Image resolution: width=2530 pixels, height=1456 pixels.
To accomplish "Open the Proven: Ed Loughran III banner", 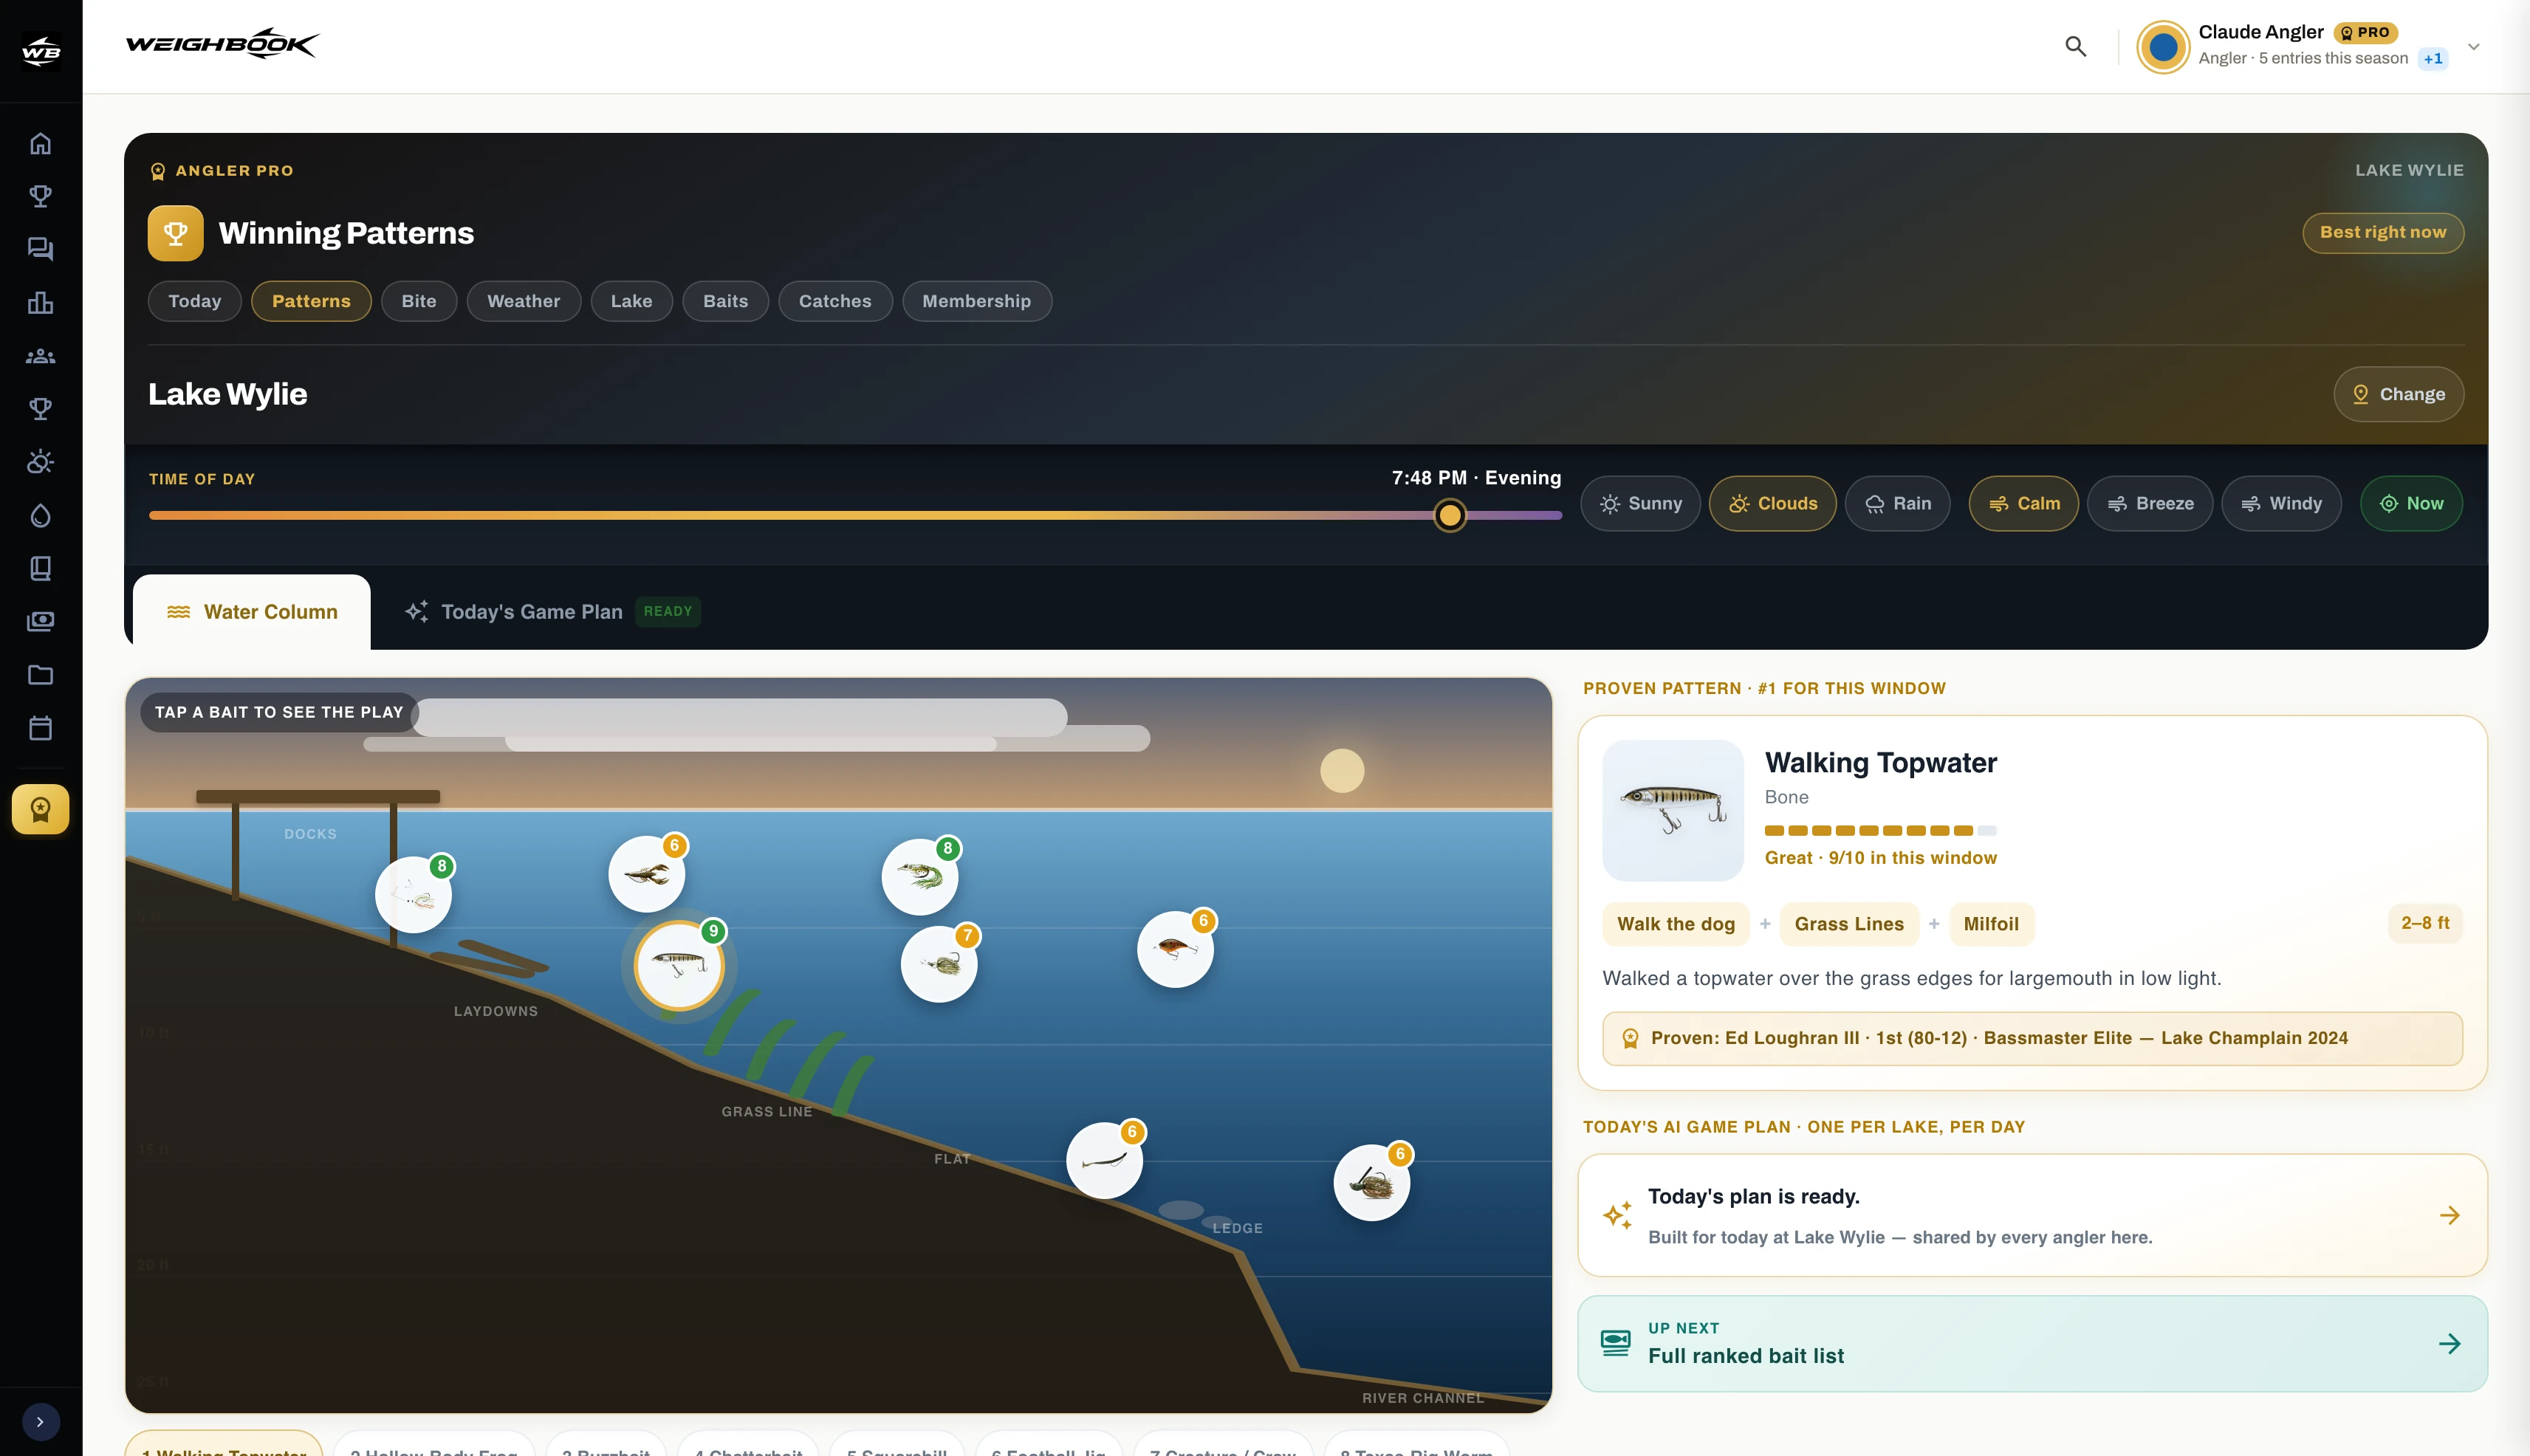I will coord(2033,1038).
